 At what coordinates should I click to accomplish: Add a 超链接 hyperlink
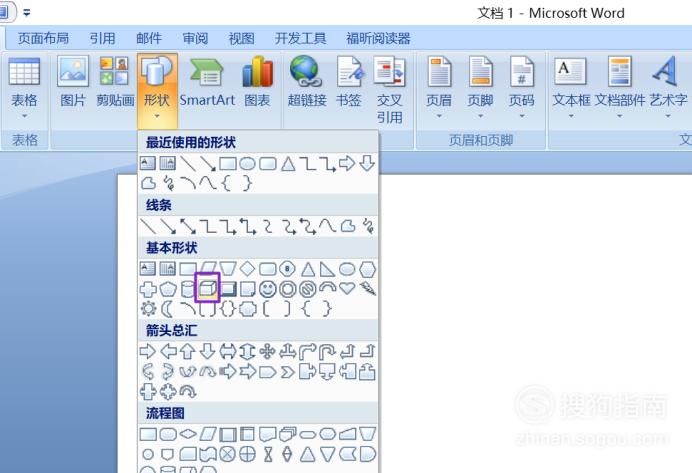pyautogui.click(x=307, y=82)
